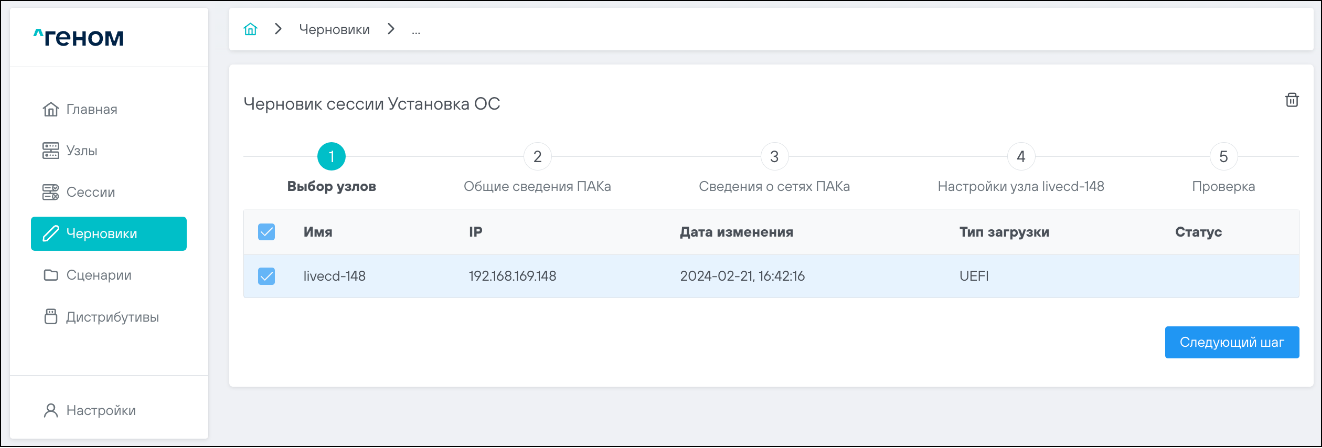This screenshot has width=1322, height=448.
Task: Jump to step 3 Сведения о сетях ПАКа
Action: (773, 157)
